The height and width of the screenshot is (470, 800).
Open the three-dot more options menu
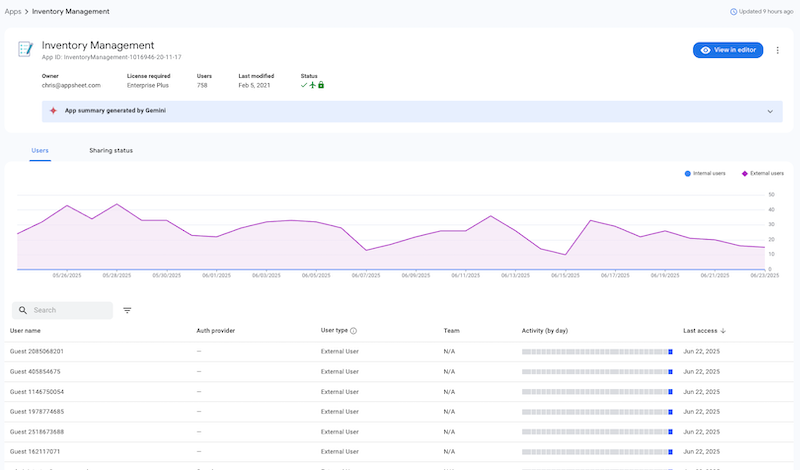click(x=778, y=50)
